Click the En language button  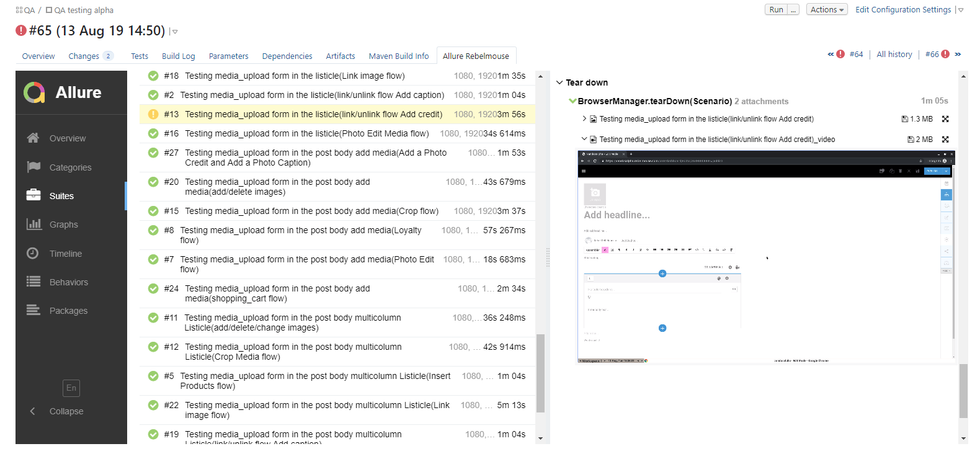(71, 387)
